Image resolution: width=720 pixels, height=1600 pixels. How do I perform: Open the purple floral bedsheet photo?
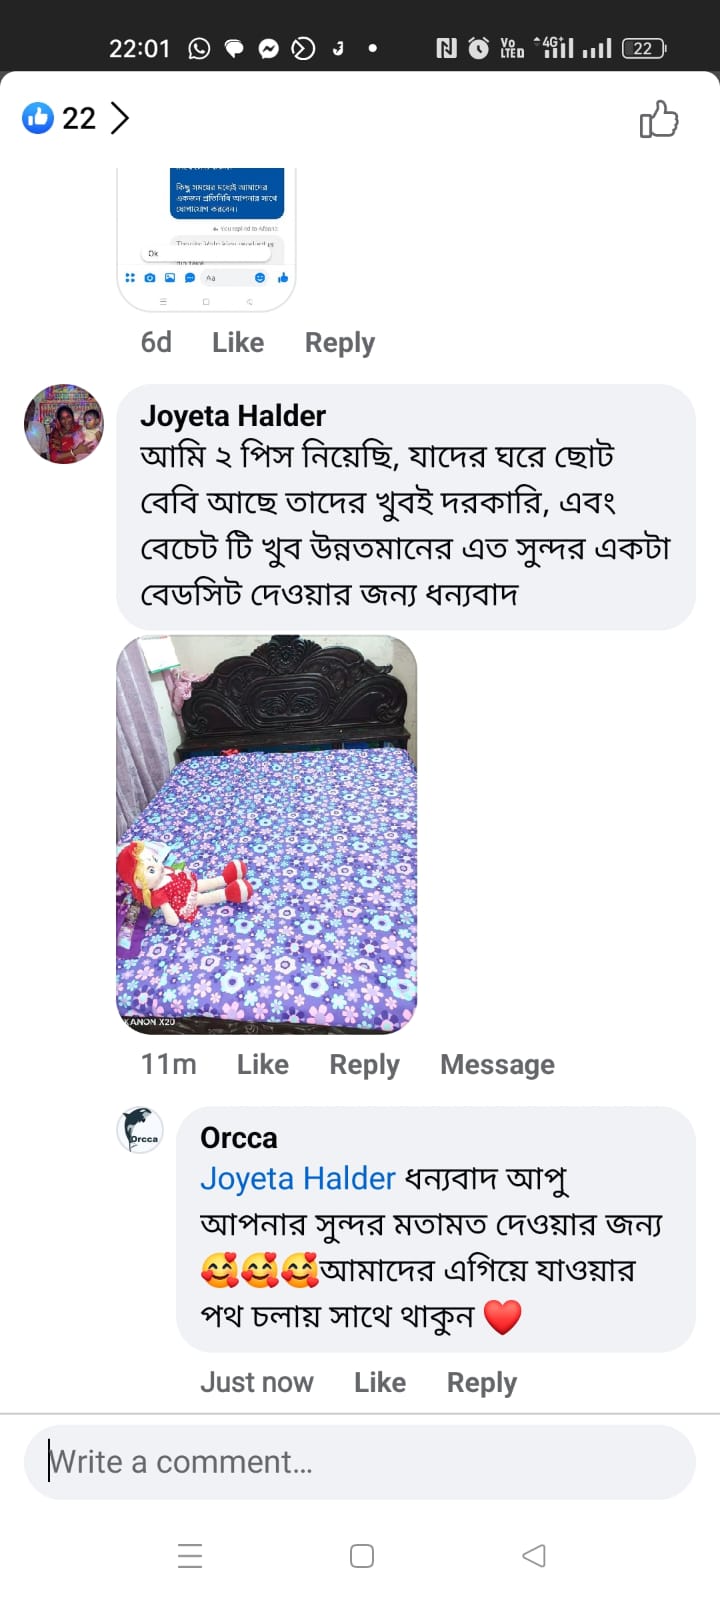[x=267, y=834]
